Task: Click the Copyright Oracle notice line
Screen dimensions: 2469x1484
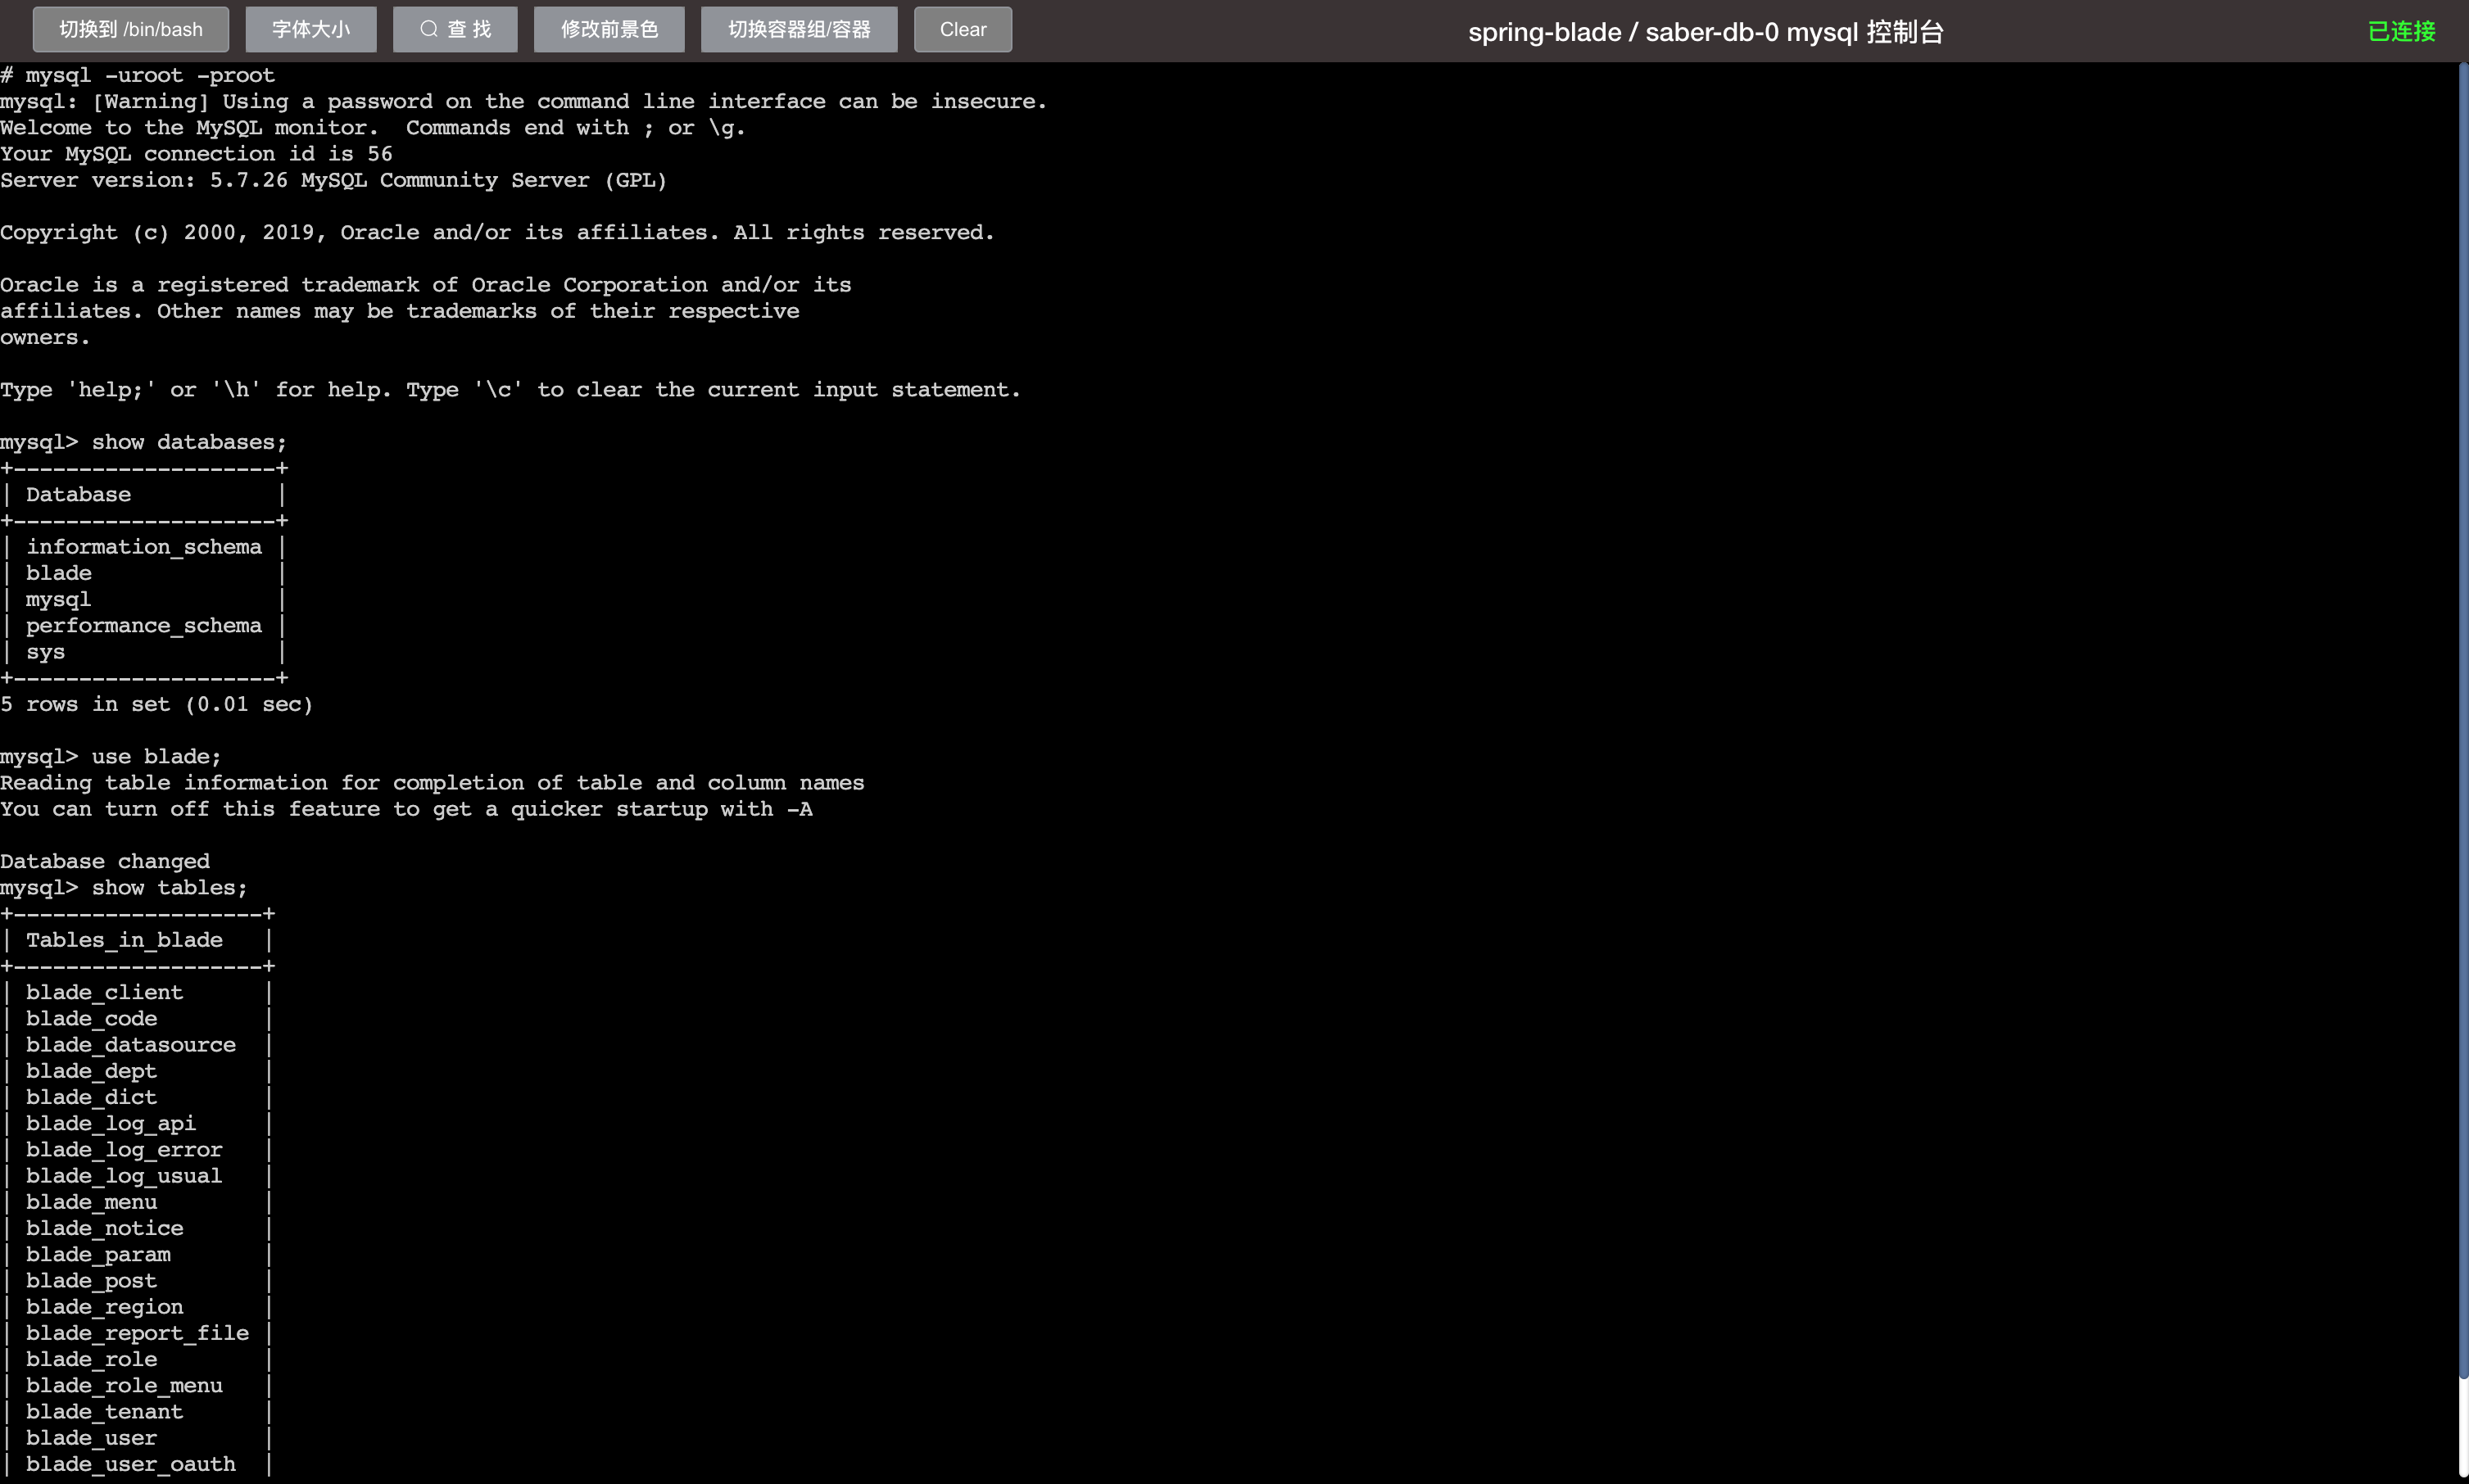Action: click(497, 233)
